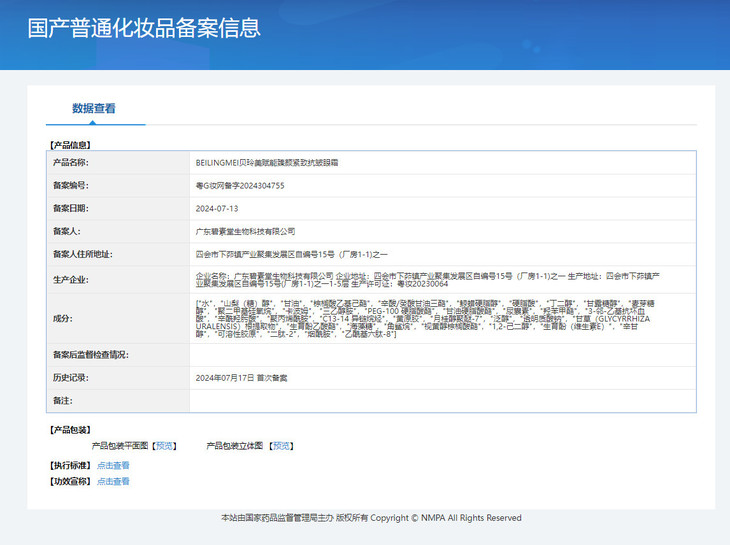Click the 历史记录 value 首次备案

tap(242, 378)
